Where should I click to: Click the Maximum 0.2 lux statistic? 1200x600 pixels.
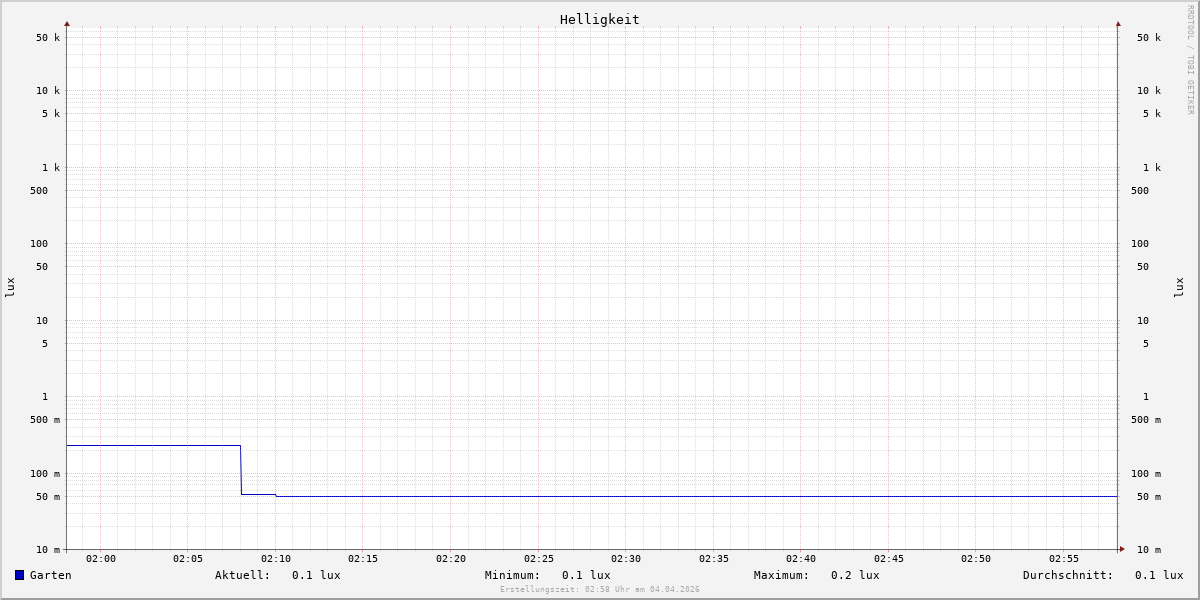pyautogui.click(x=854, y=575)
